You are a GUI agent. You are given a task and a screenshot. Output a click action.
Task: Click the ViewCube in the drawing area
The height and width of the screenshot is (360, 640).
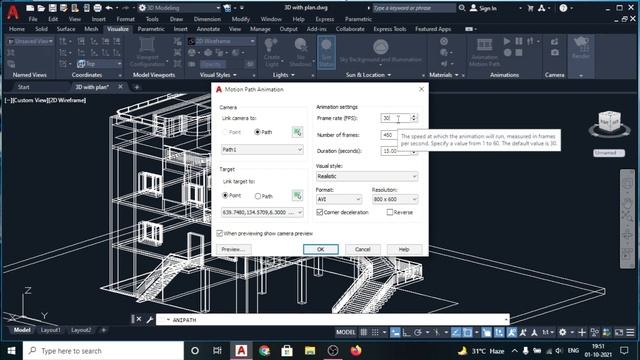pos(609,122)
